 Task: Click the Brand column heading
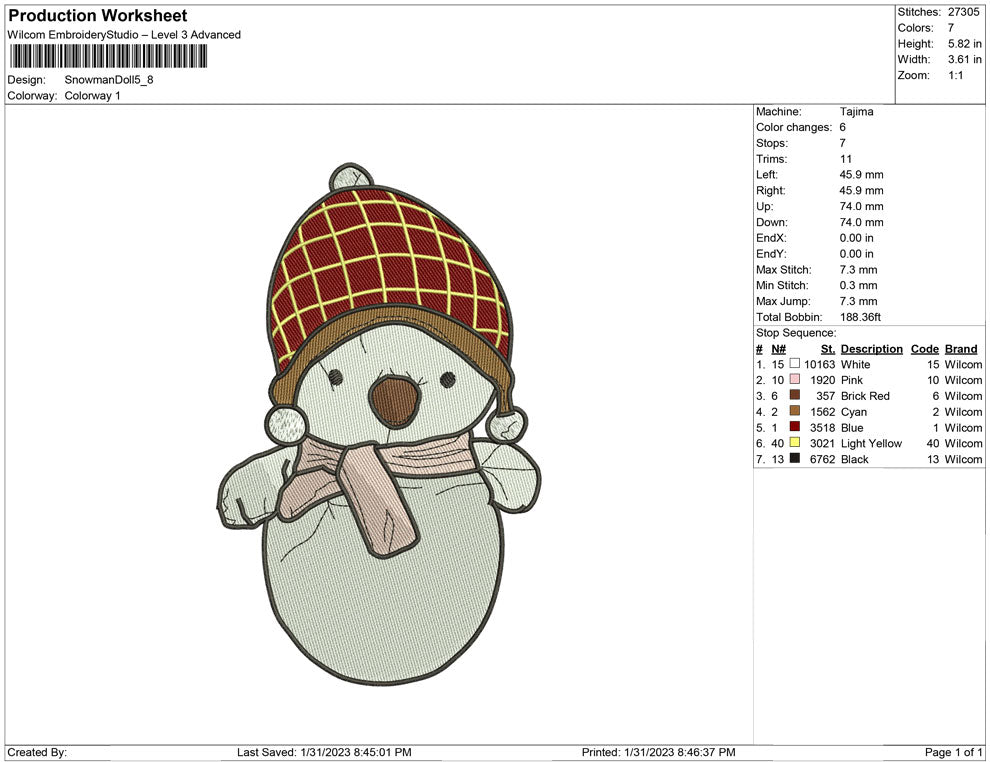[x=960, y=348]
